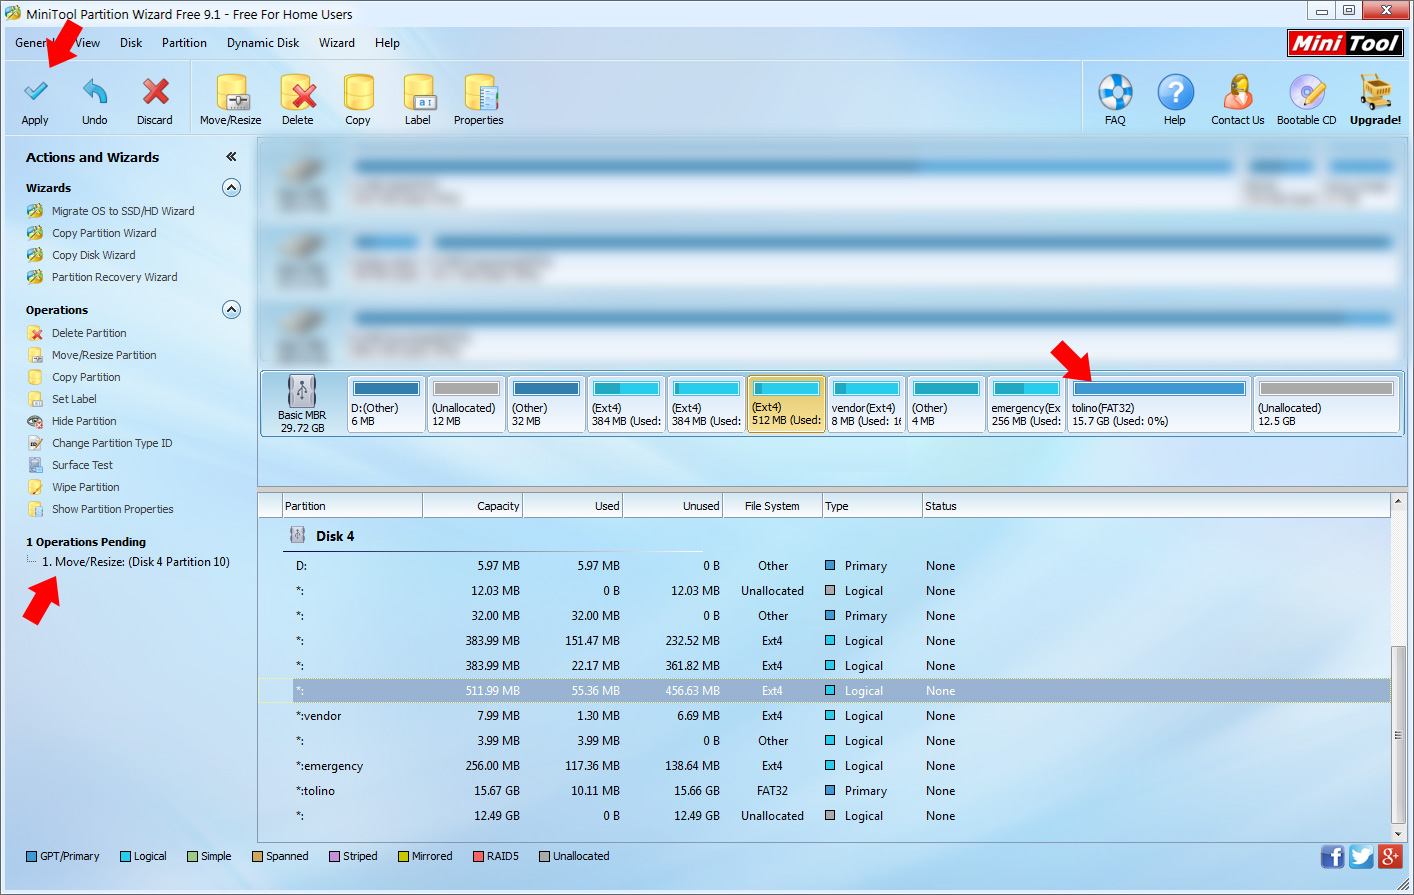
Task: Choose Wipe Partition operation
Action: [x=85, y=487]
